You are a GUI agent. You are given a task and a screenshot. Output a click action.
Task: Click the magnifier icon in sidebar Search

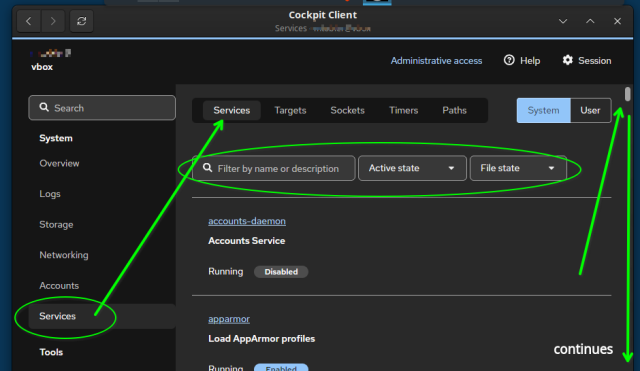44,107
